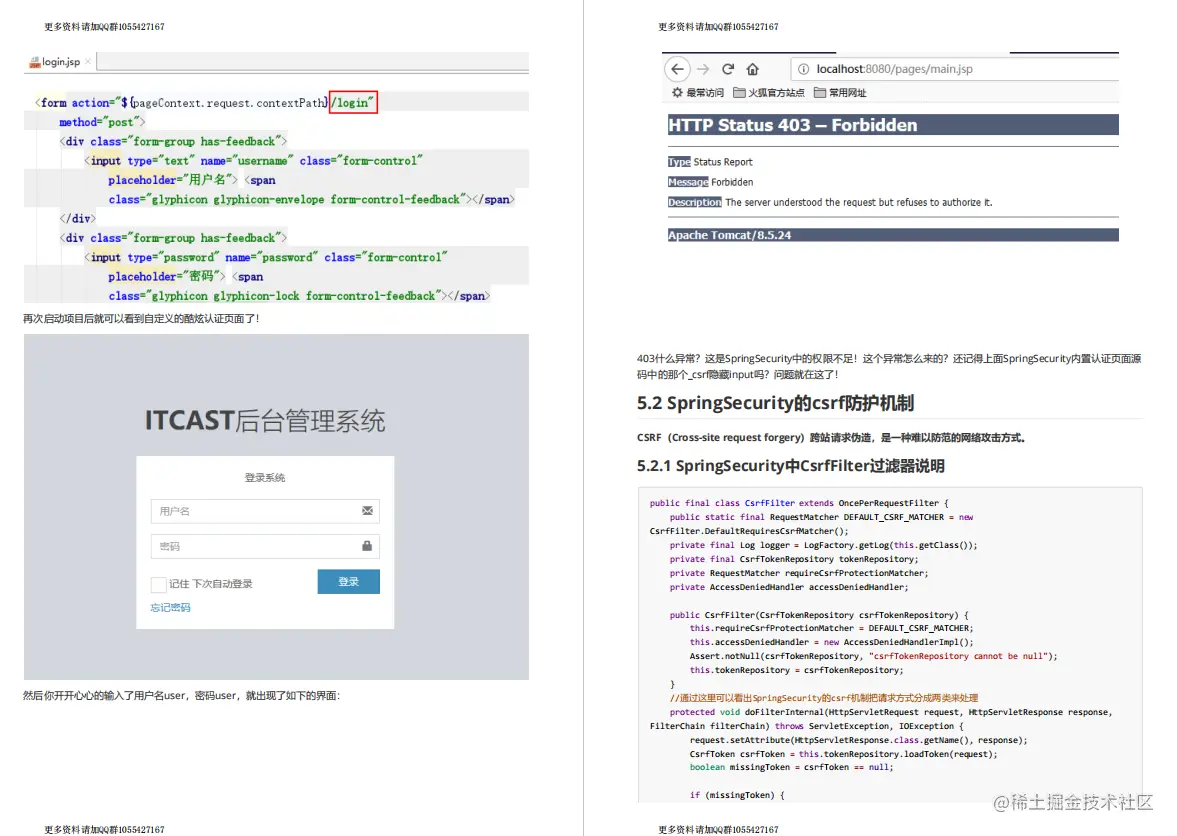Screen dimensions: 1177x836
Task: Click the blue 登录 button color area
Action: coord(348,582)
